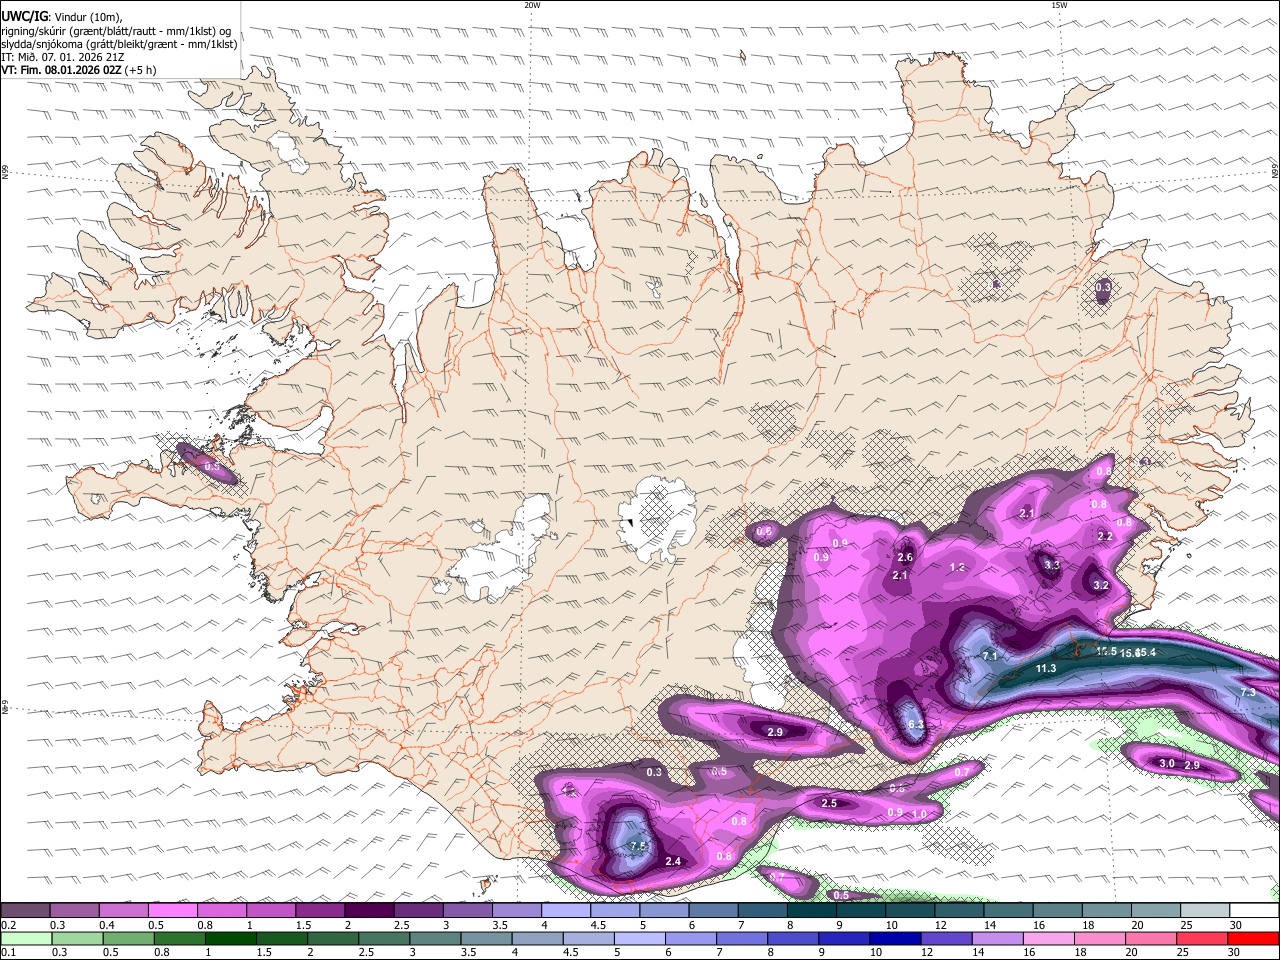Click the 3.0 value offshore southeast

pyautogui.click(x=1166, y=763)
